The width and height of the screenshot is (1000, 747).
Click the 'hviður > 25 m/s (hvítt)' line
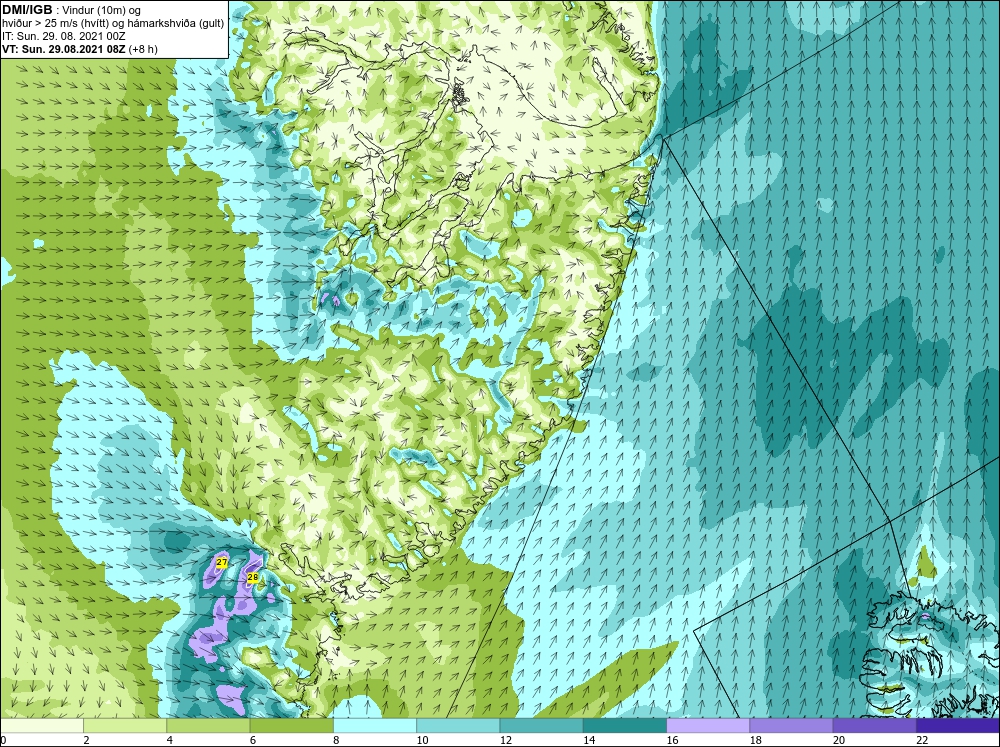(57, 23)
